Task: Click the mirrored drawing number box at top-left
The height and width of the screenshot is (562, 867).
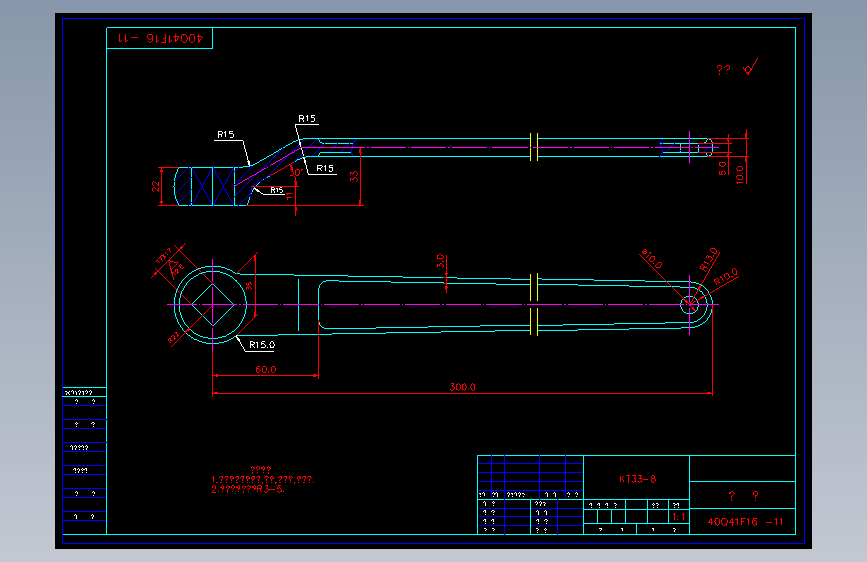Action: pyautogui.click(x=159, y=38)
